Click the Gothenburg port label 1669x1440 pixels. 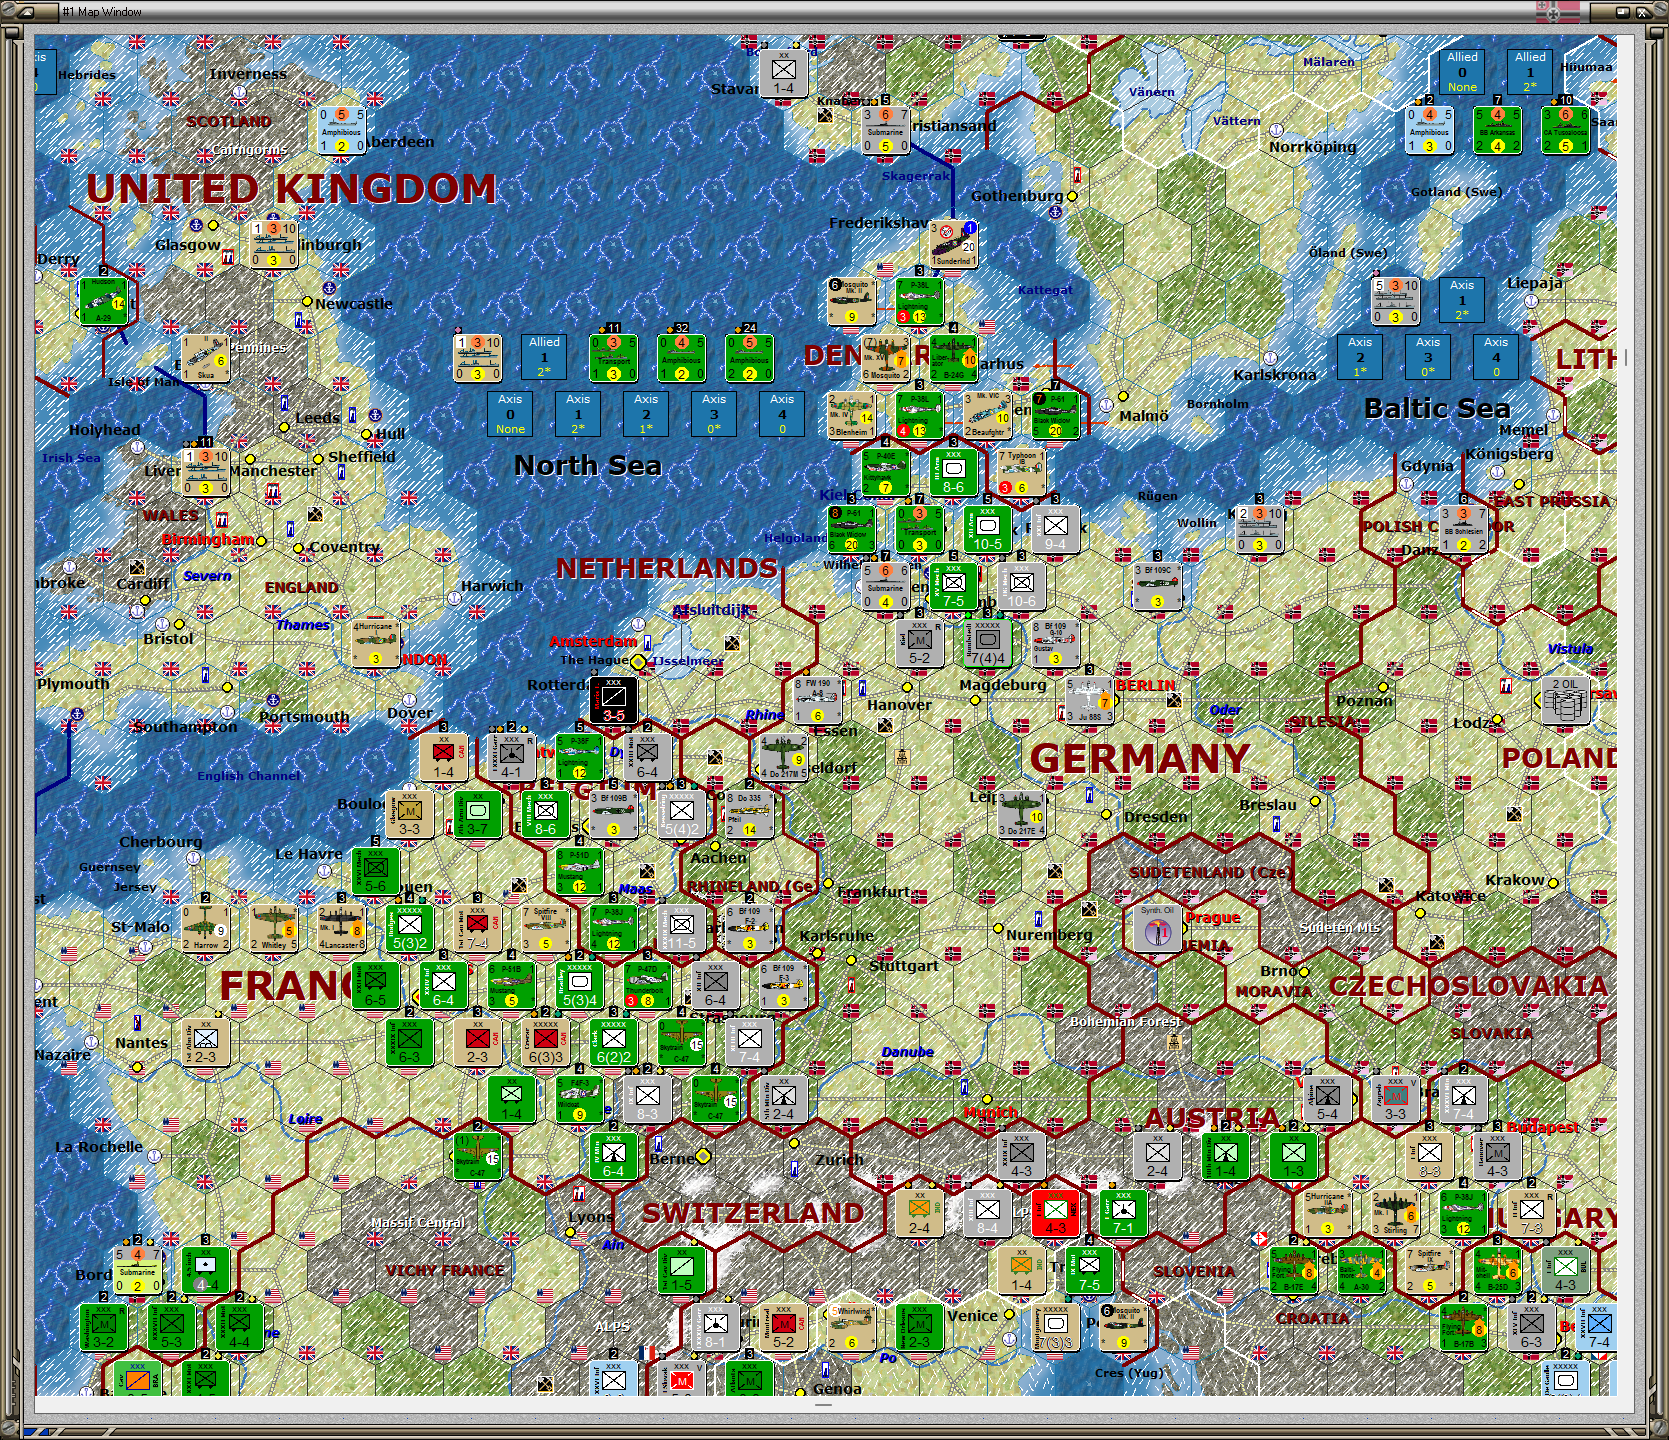pyautogui.click(x=1017, y=196)
